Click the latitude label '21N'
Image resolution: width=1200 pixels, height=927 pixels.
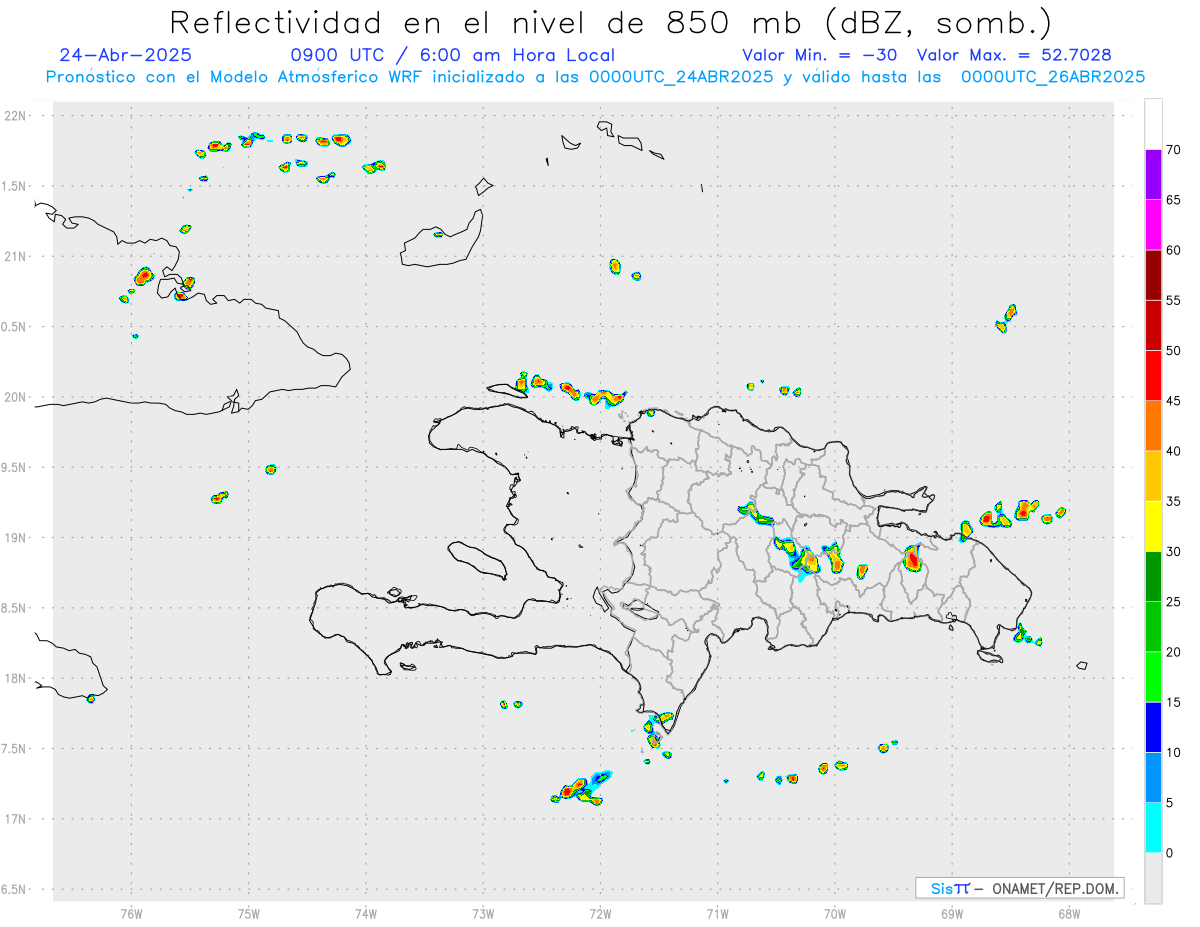pyautogui.click(x=17, y=257)
